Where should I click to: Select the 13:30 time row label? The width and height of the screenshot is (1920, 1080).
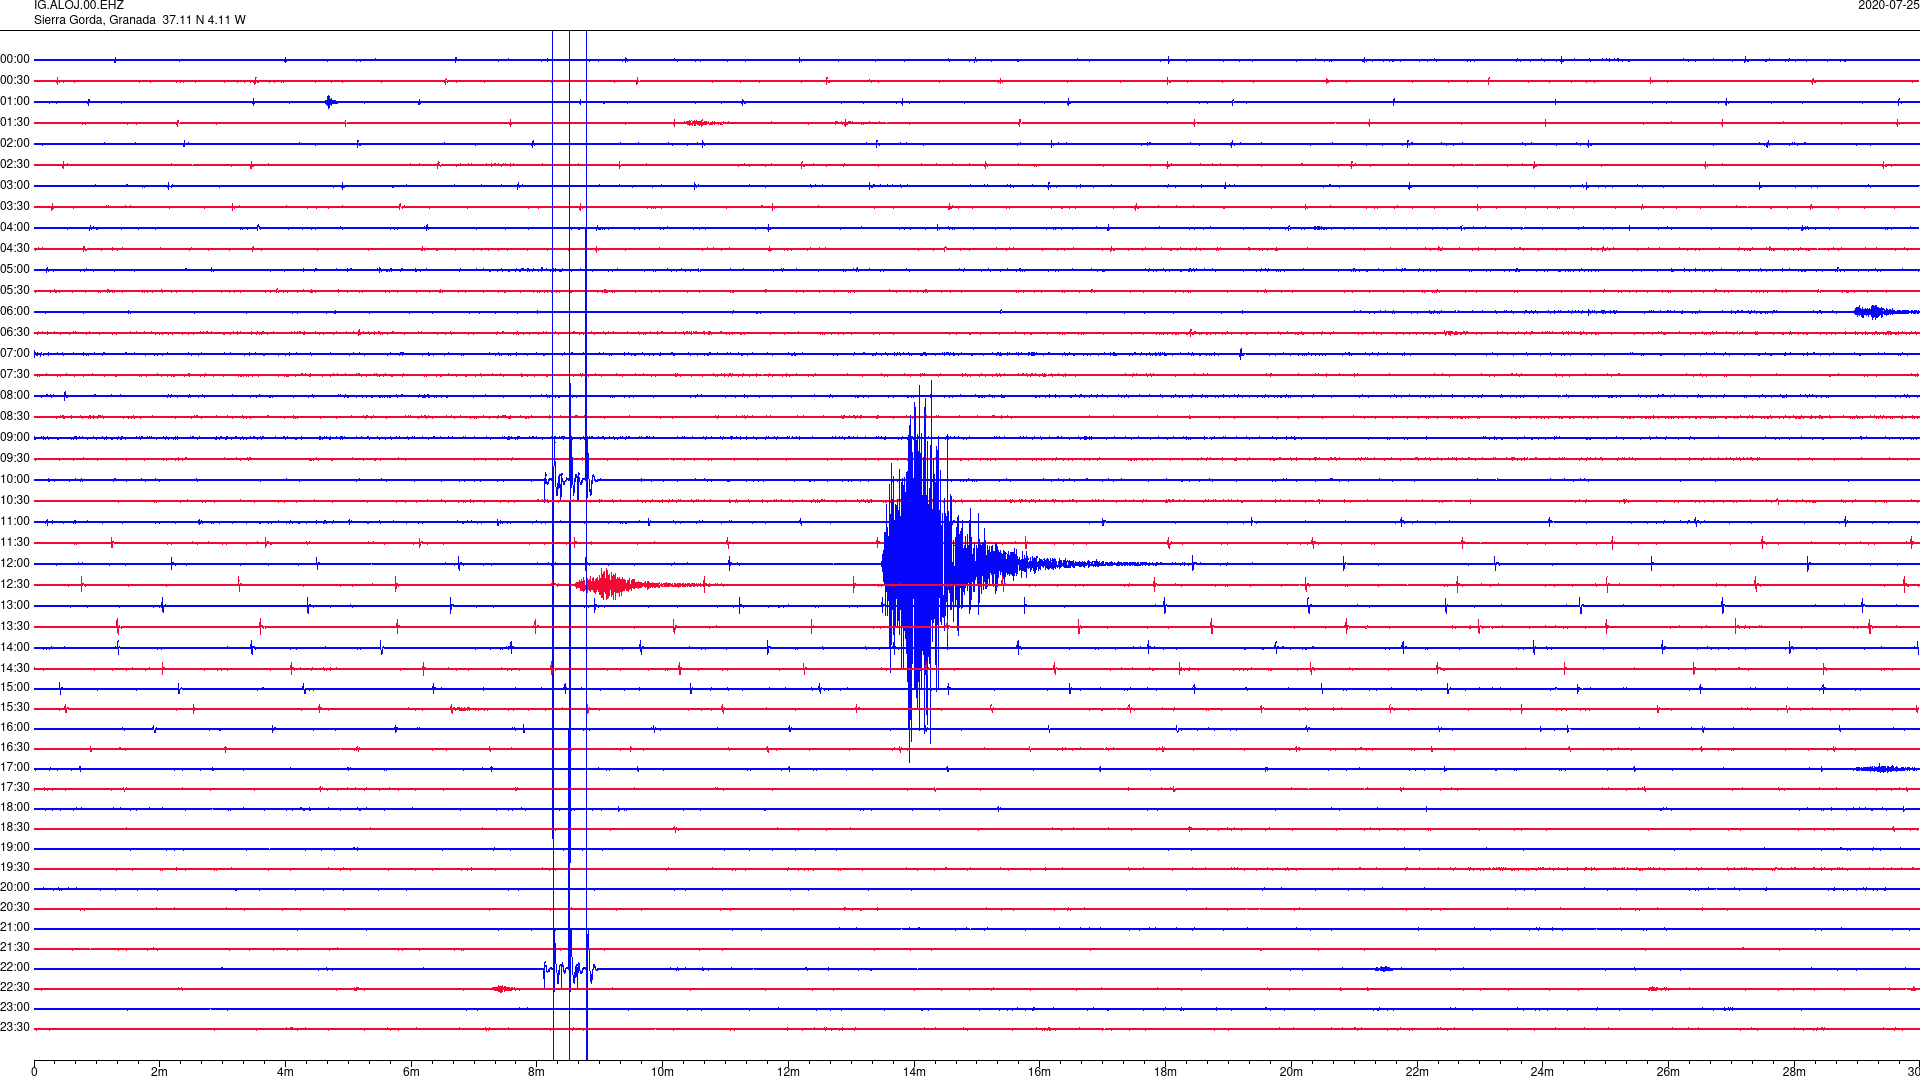click(x=15, y=627)
